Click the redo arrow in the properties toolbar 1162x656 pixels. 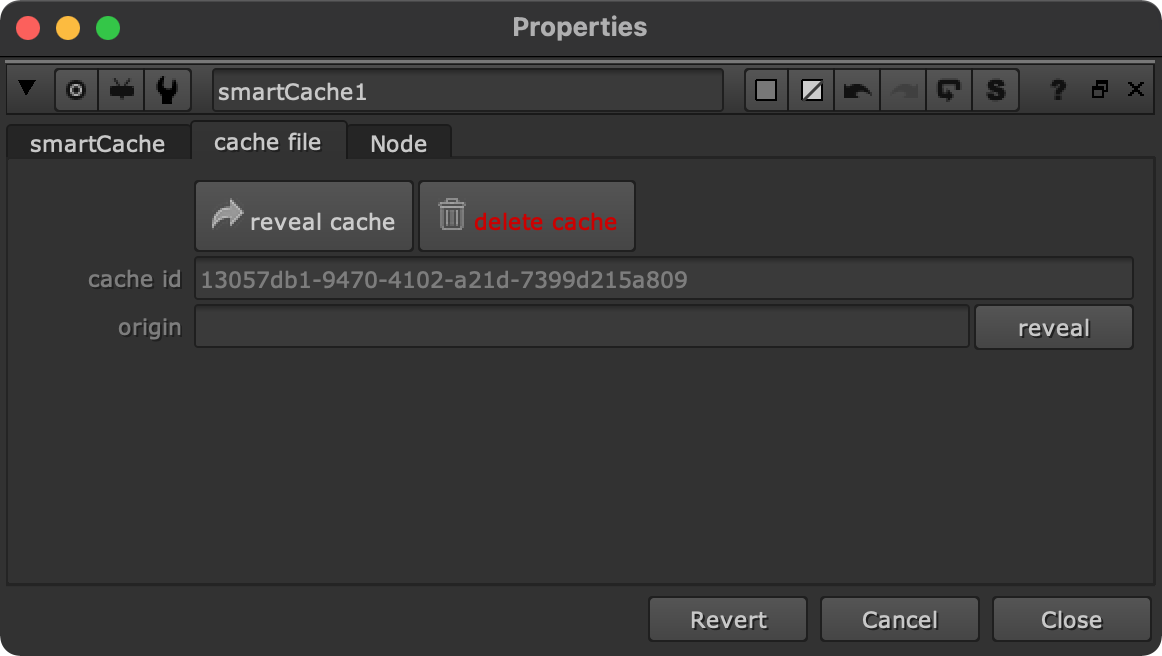click(x=903, y=89)
